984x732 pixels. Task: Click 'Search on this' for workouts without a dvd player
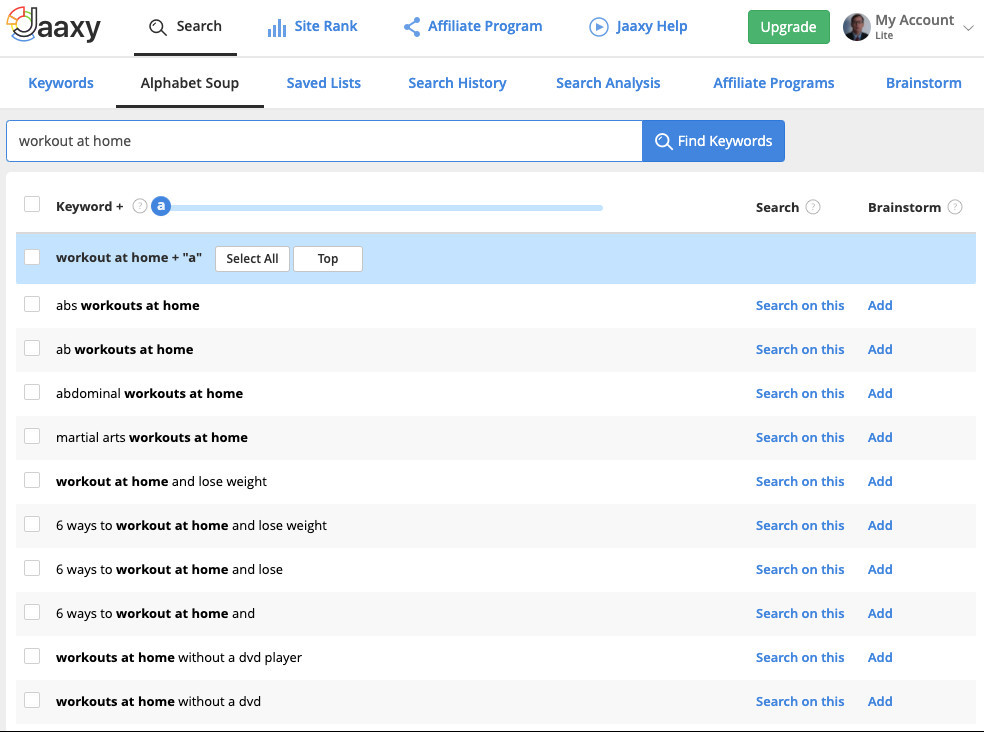pos(800,657)
